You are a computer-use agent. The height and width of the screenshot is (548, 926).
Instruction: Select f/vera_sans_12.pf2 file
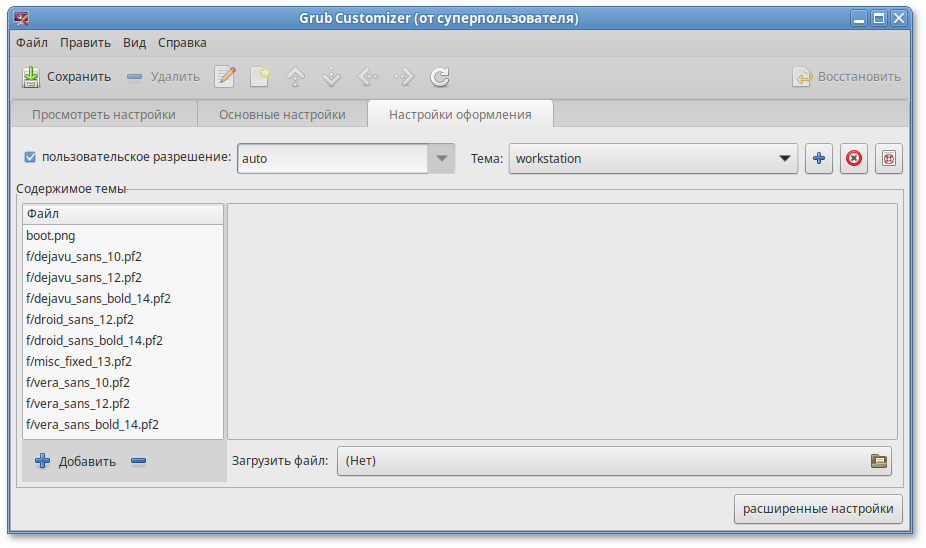[x=123, y=403]
